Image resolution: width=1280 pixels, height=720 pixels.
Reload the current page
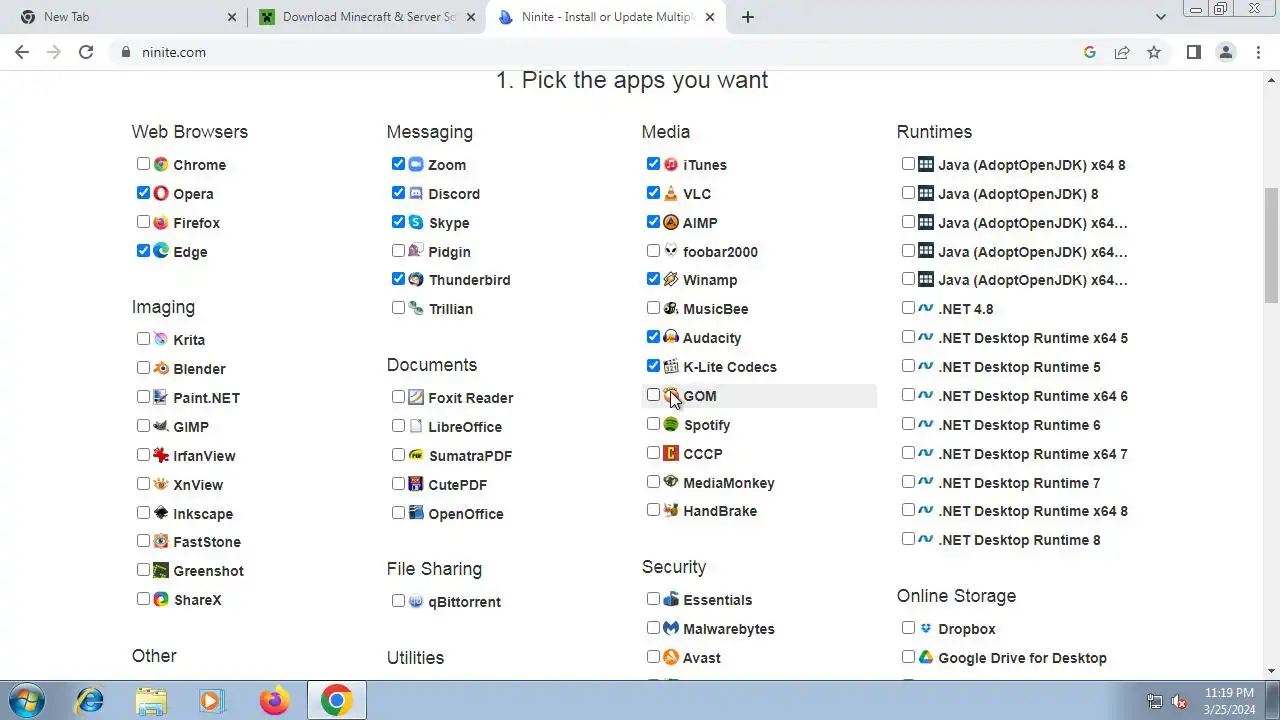pos(86,52)
